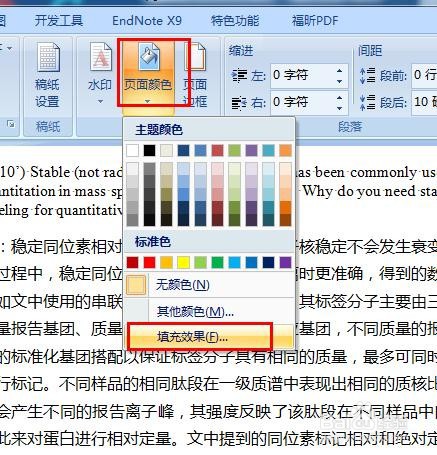The width and height of the screenshot is (437, 455).
Task: Click the right indent icon beside 右
Action: [239, 102]
